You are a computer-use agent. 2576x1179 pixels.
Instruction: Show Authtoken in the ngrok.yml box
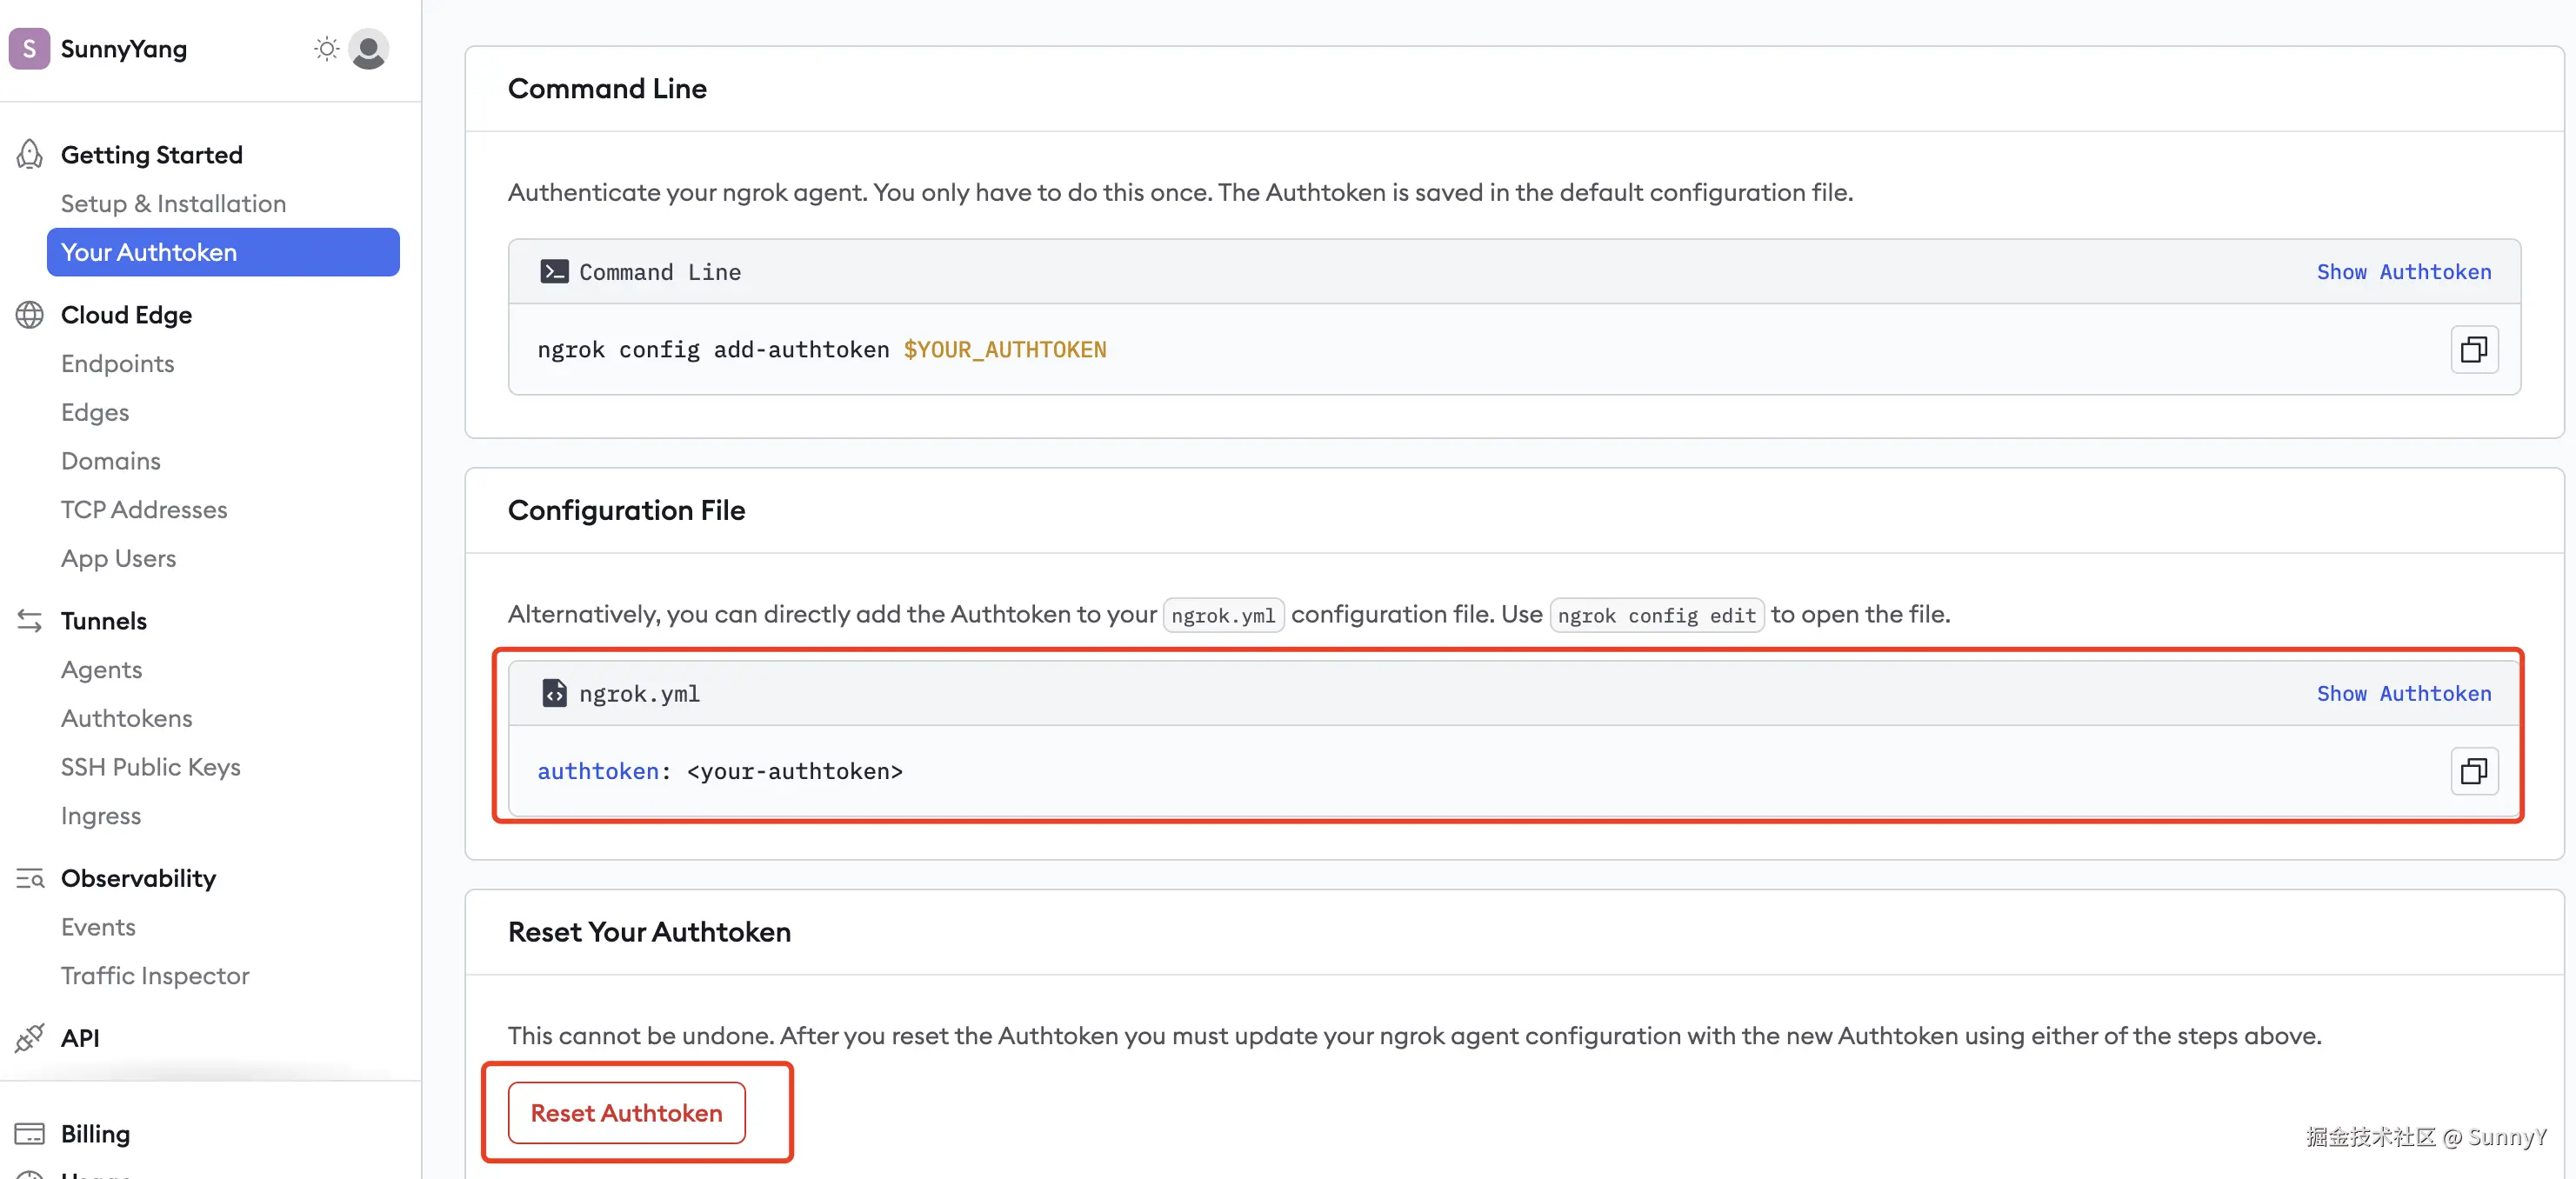[x=2403, y=693]
